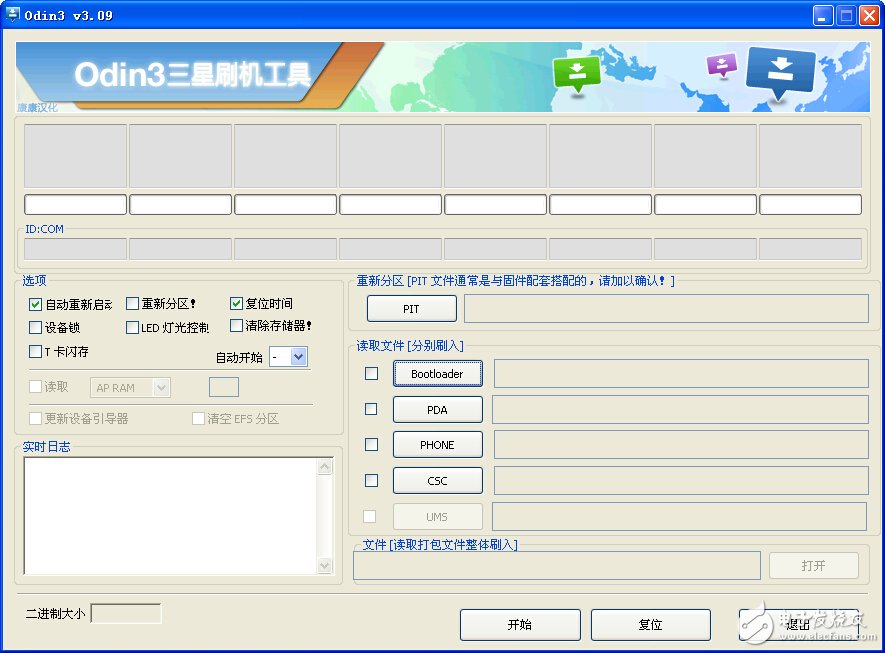Screen dimensions: 885x653
Task: Enable the 设备锁 device lock checkbox
Action: [x=34, y=327]
